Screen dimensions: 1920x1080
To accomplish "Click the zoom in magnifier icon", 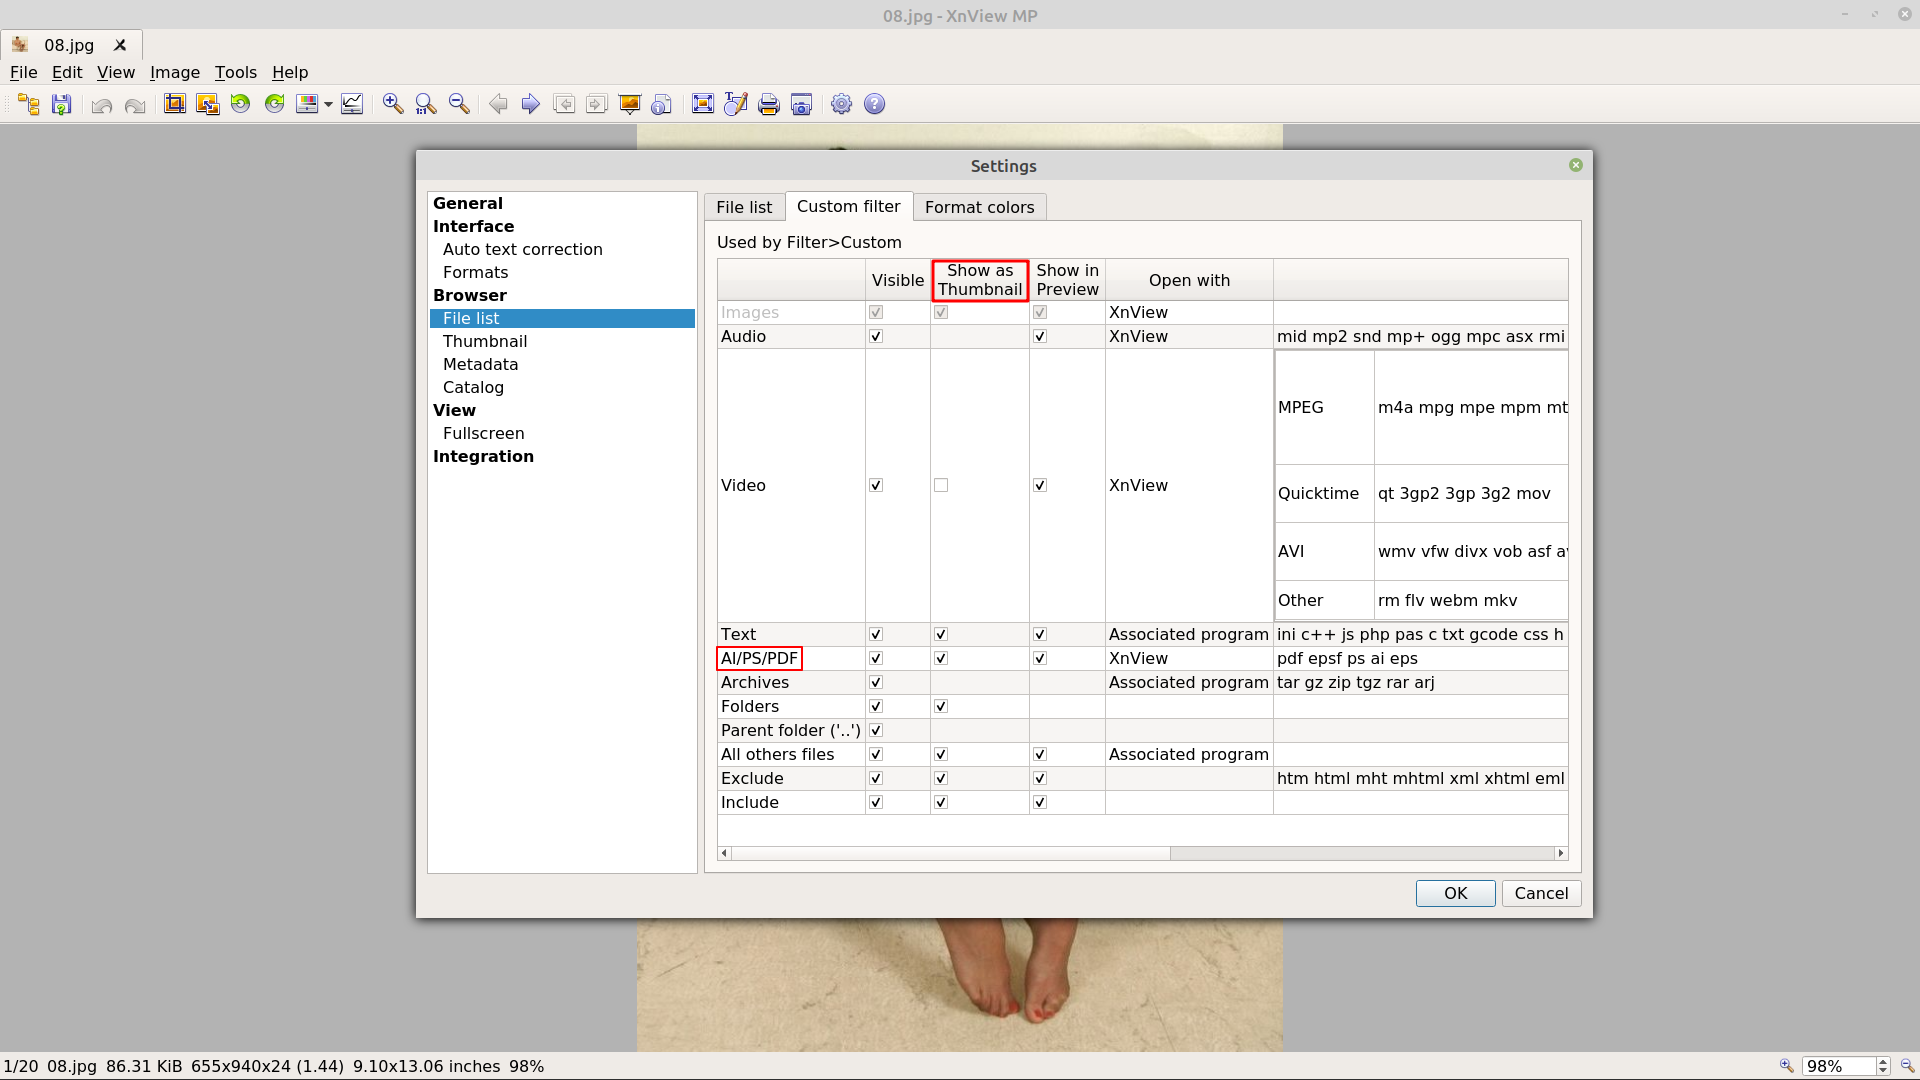I will click(393, 104).
